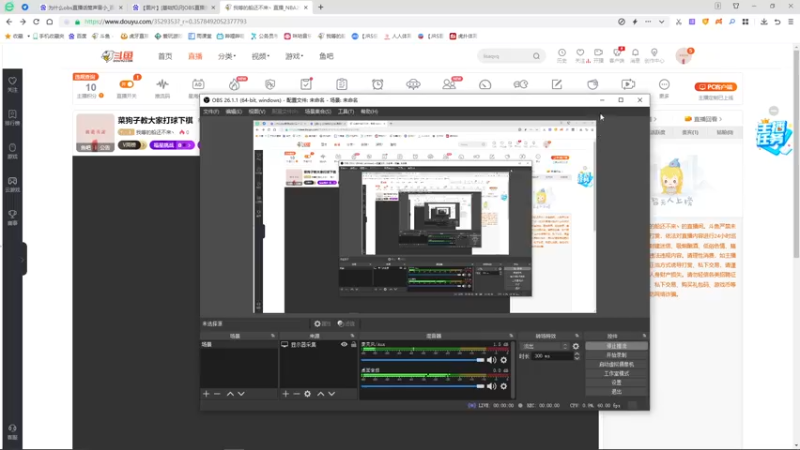Toggle visibility eye of display capture source

[344, 344]
